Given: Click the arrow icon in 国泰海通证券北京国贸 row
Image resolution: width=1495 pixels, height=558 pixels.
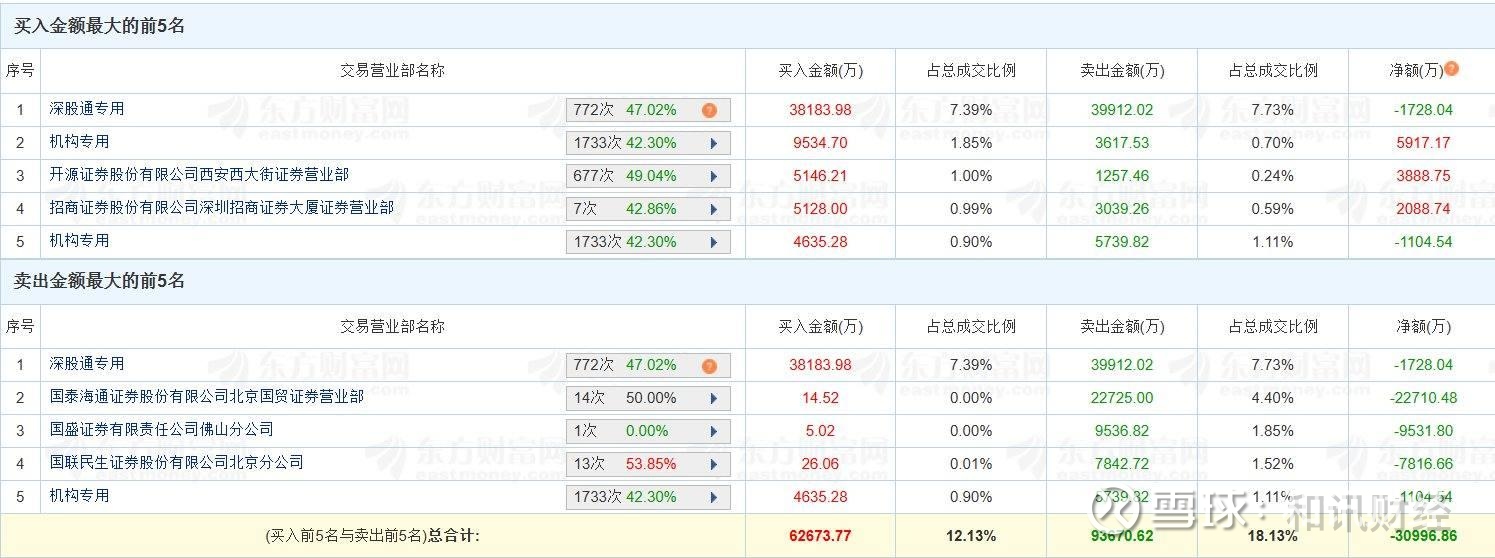Looking at the screenshot, I should pos(714,398).
